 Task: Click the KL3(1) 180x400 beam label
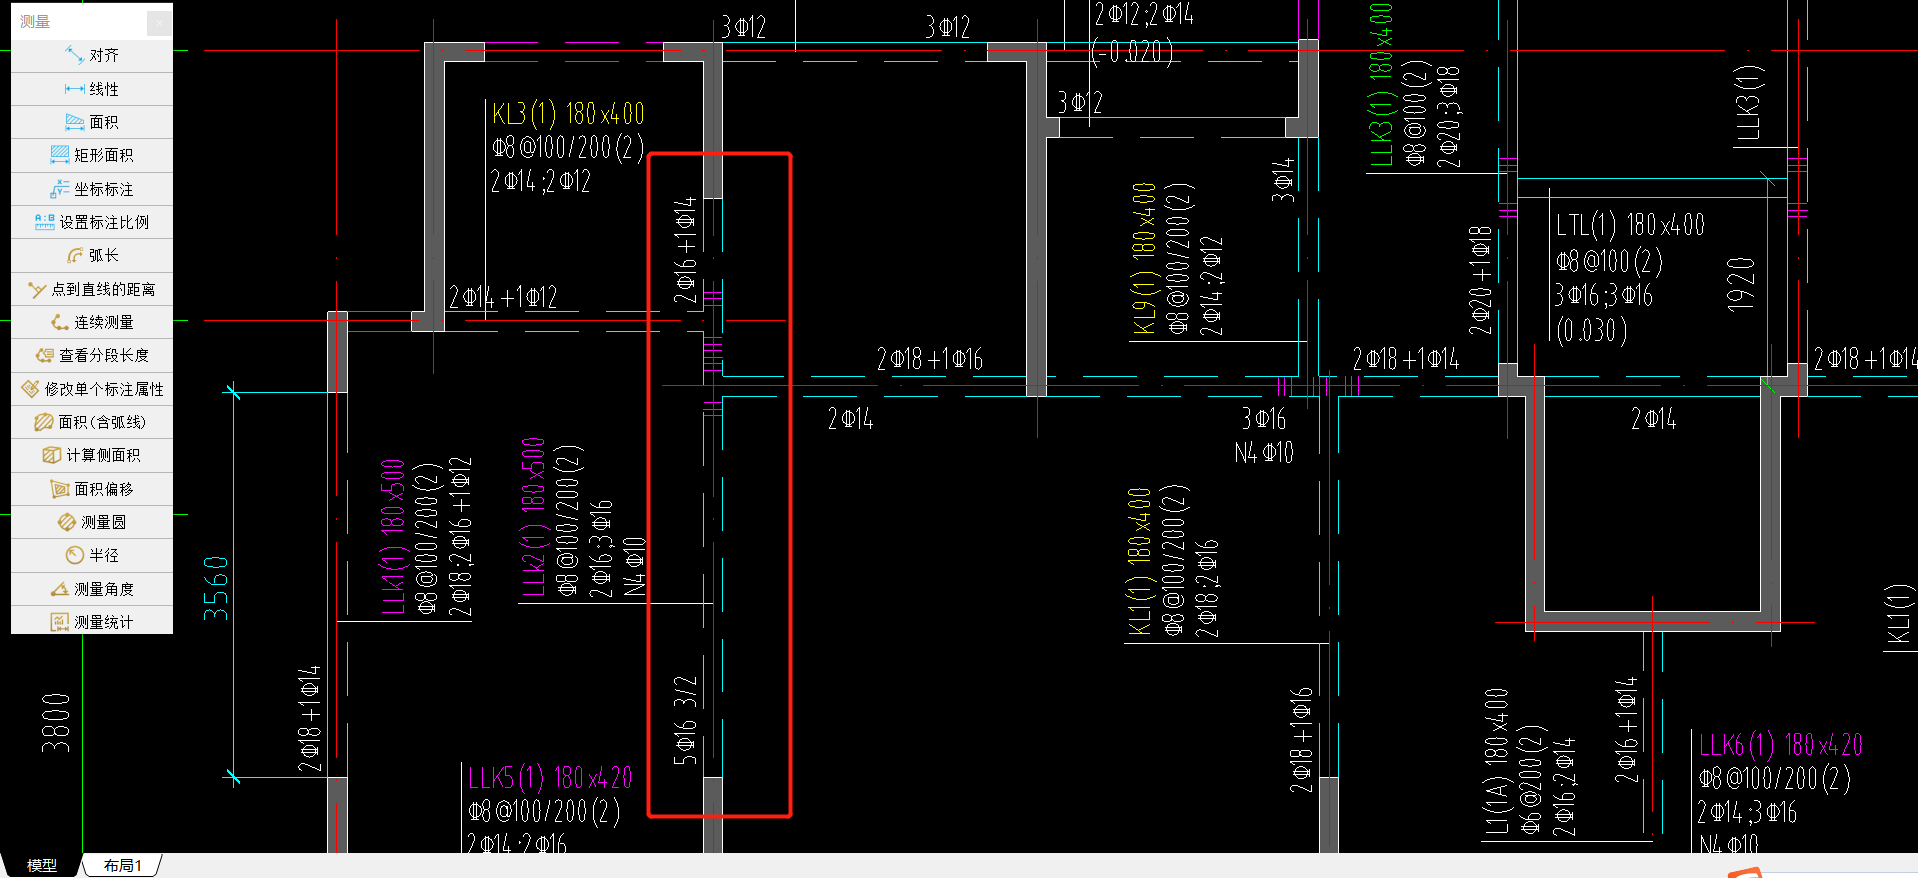coord(568,114)
